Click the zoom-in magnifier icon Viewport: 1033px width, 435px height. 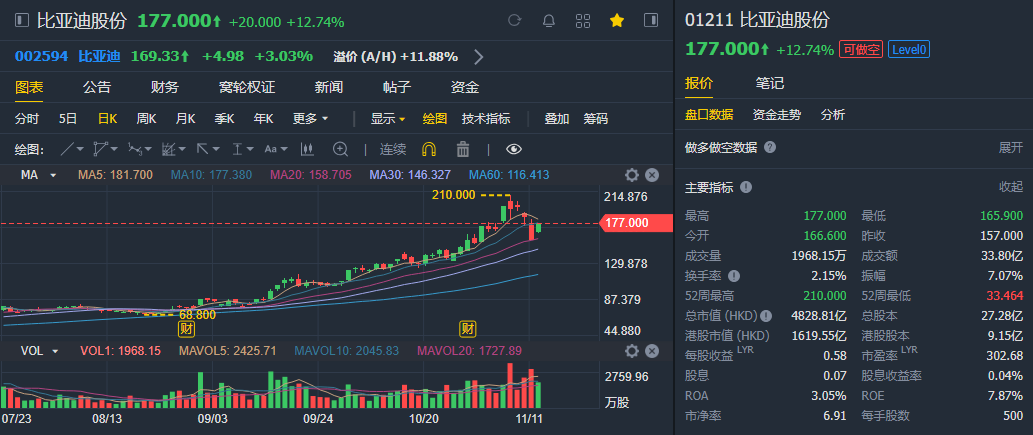[x=341, y=150]
